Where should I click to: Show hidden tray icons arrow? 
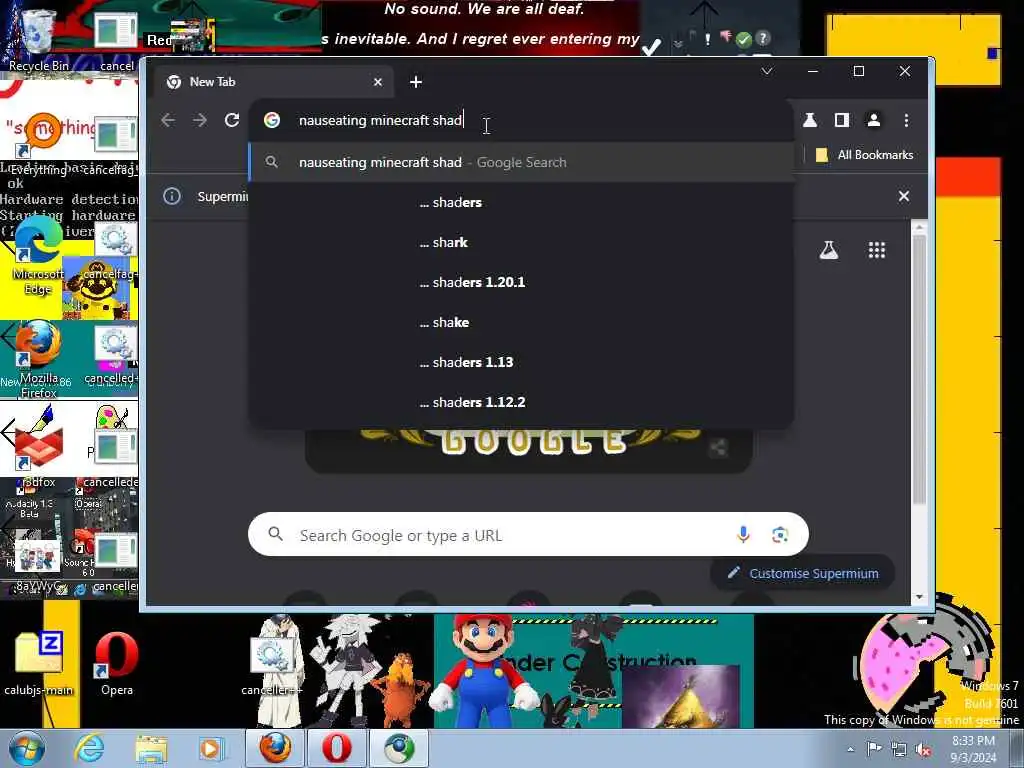point(850,749)
